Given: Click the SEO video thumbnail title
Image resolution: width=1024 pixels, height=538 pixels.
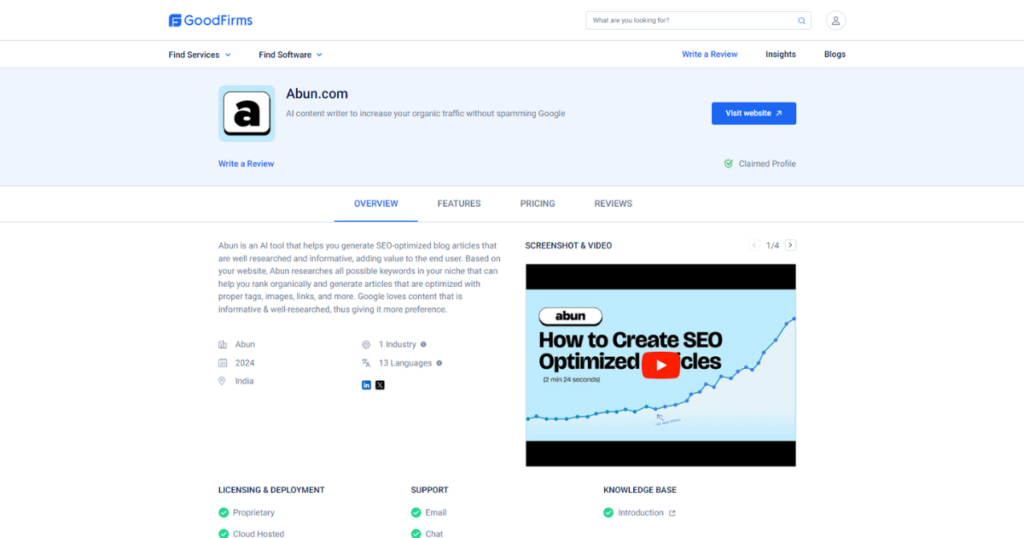Looking at the screenshot, I should click(630, 351).
